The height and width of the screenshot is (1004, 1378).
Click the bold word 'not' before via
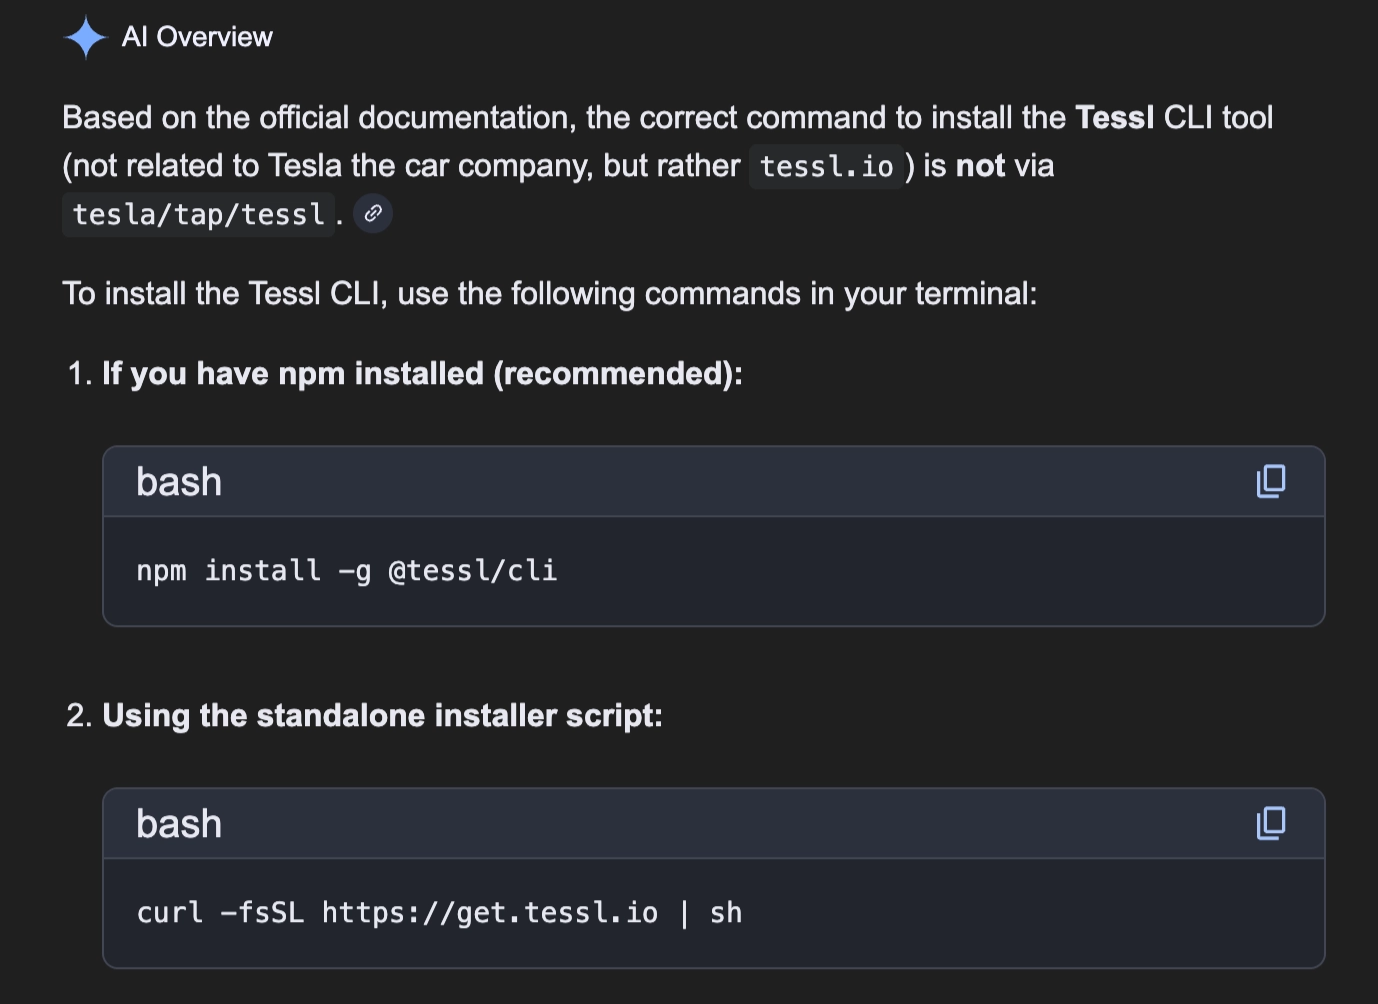pos(980,166)
